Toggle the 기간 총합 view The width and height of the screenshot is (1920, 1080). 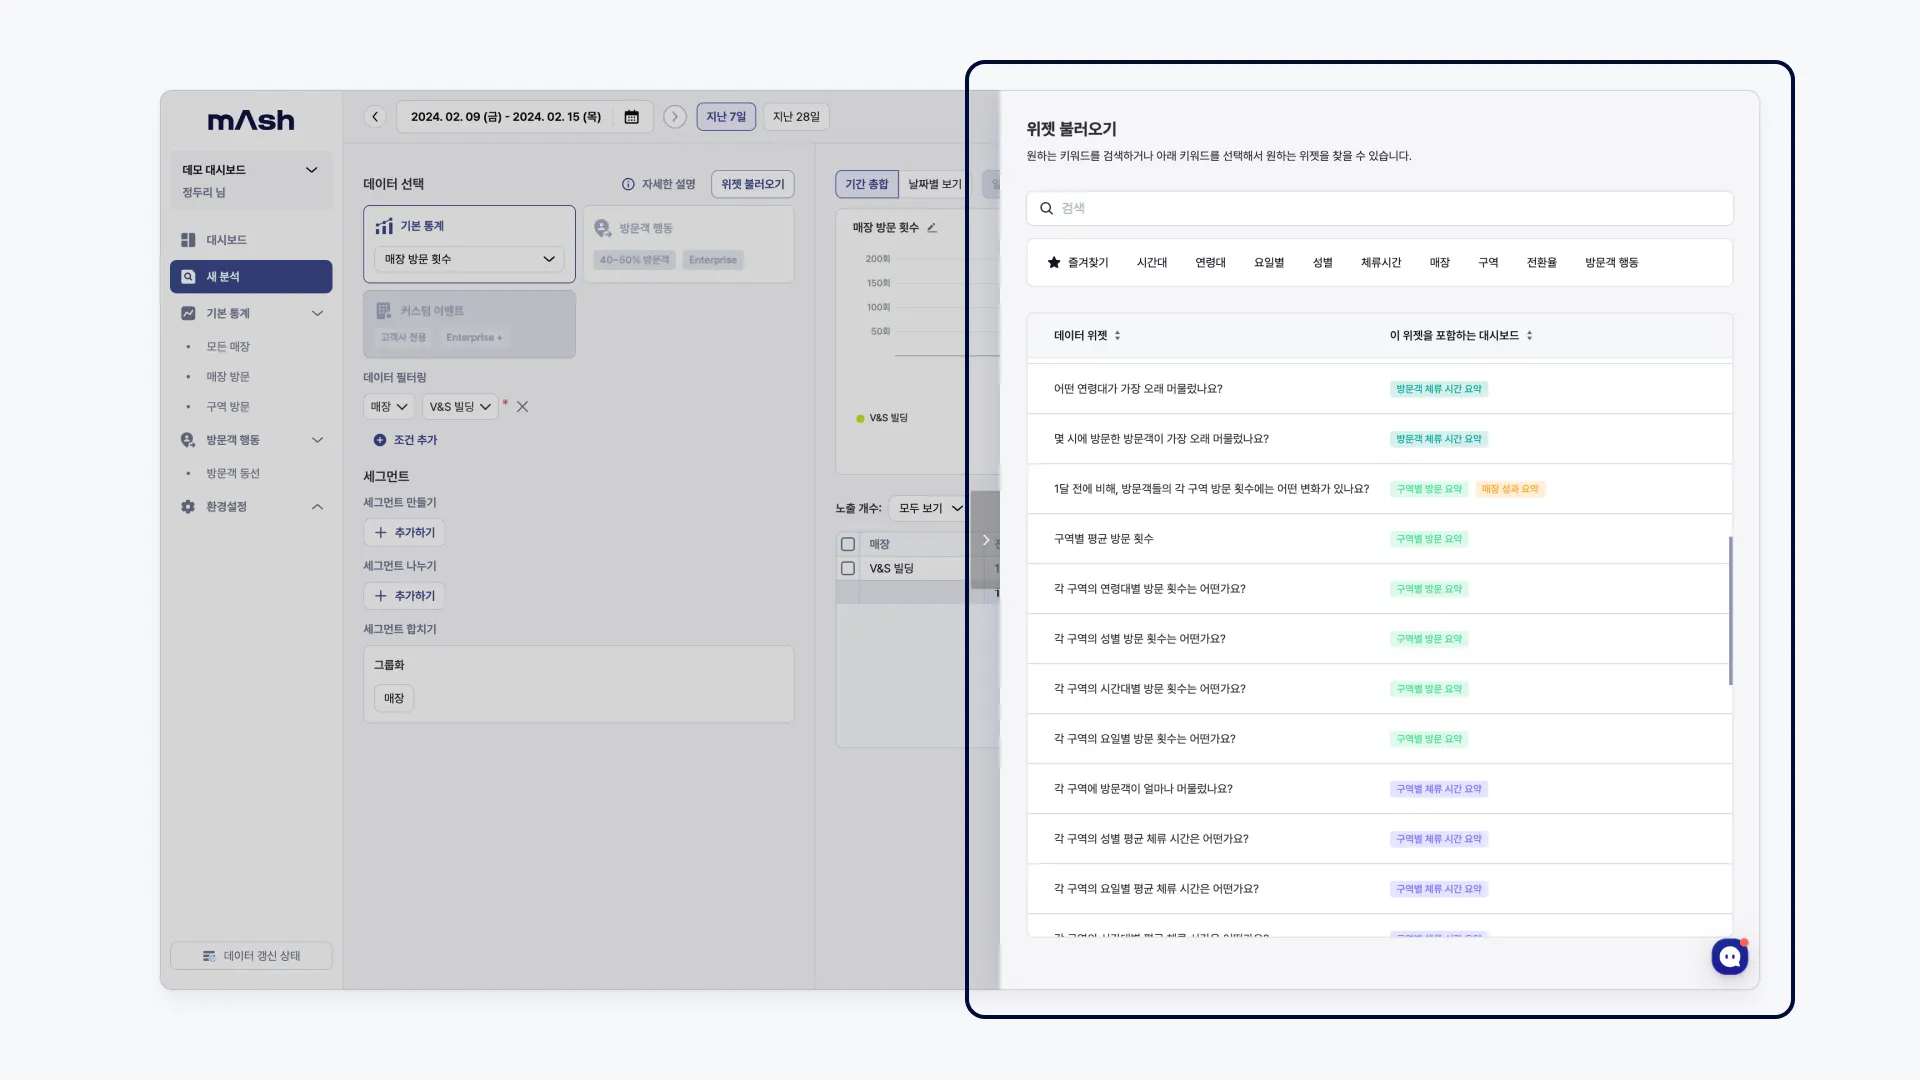coord(866,184)
